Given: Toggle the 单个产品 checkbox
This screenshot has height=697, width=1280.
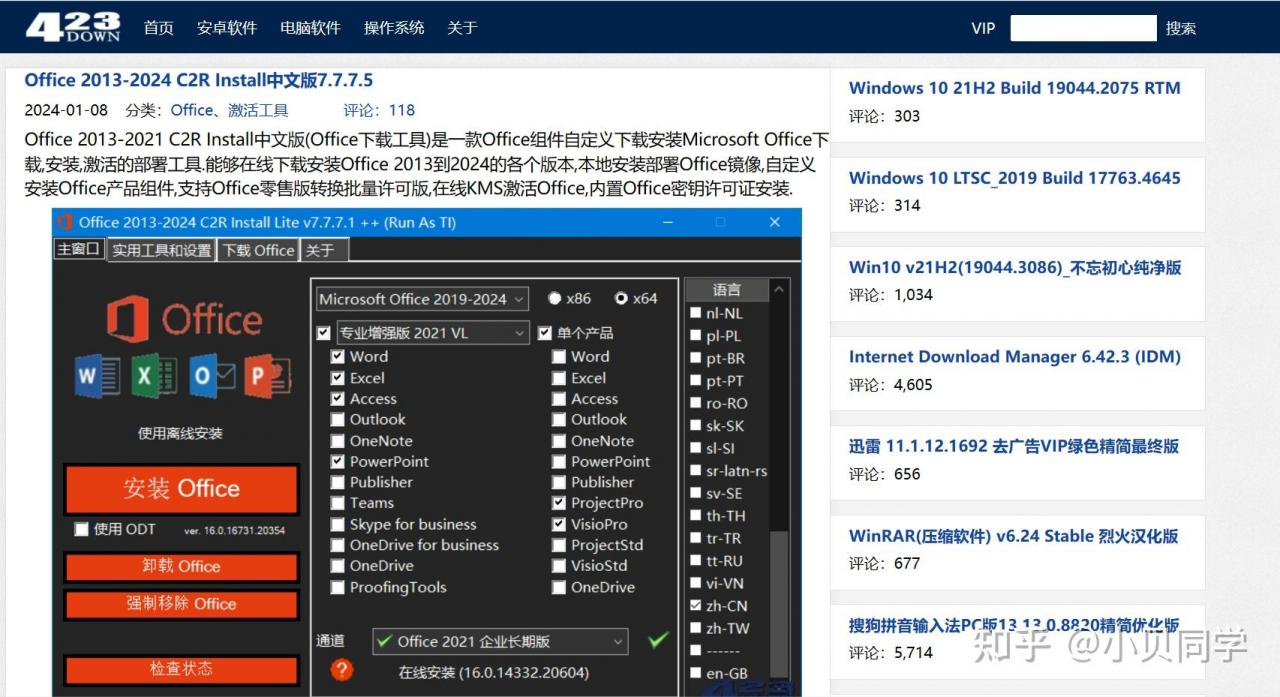Looking at the screenshot, I should [x=545, y=333].
